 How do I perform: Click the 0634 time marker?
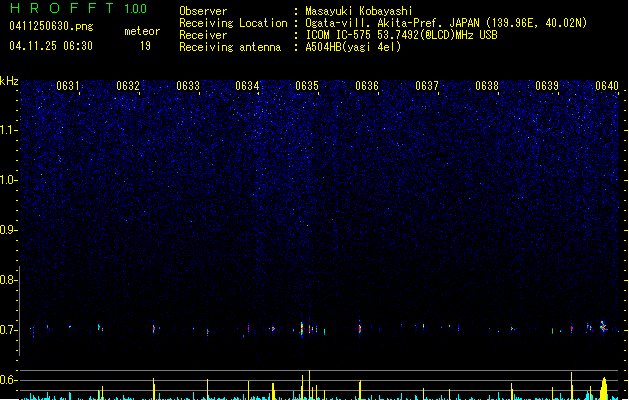(247, 86)
